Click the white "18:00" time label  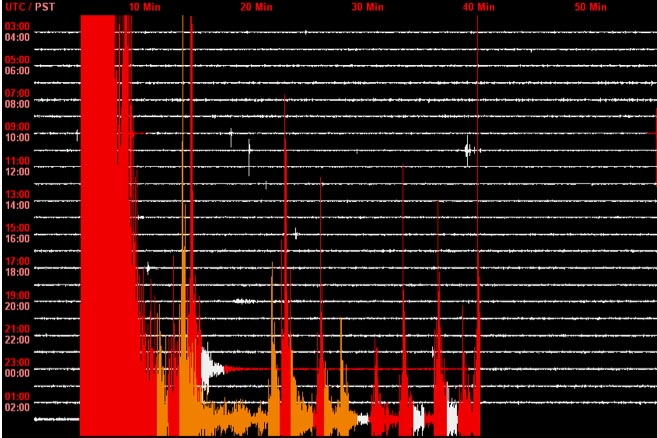point(17,272)
